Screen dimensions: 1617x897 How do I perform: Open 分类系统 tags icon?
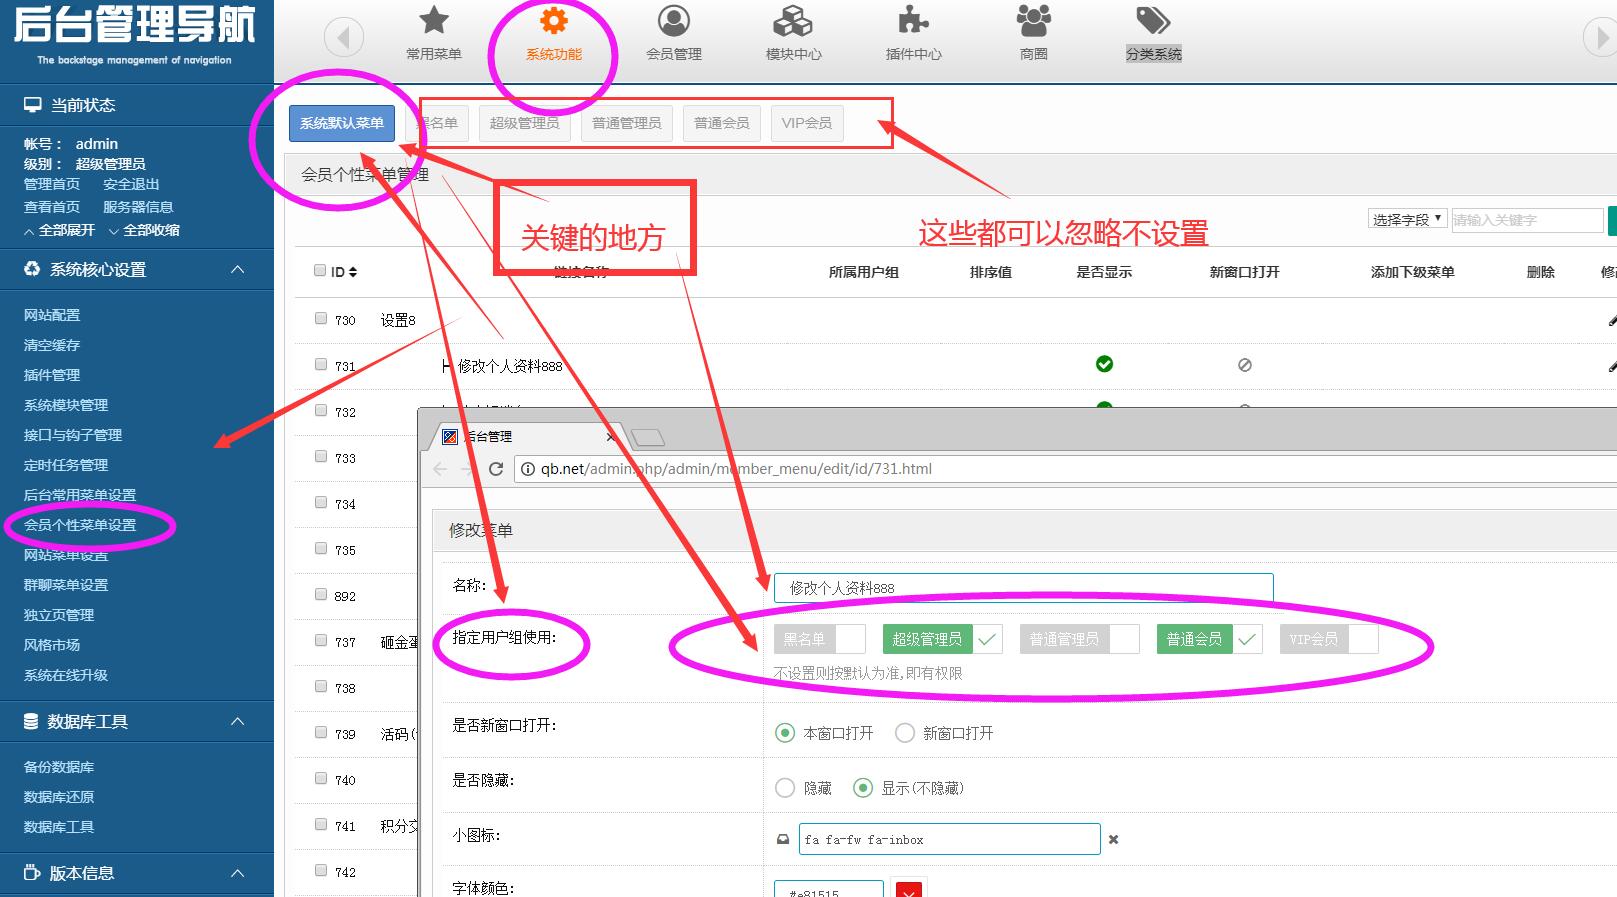coord(1153,21)
